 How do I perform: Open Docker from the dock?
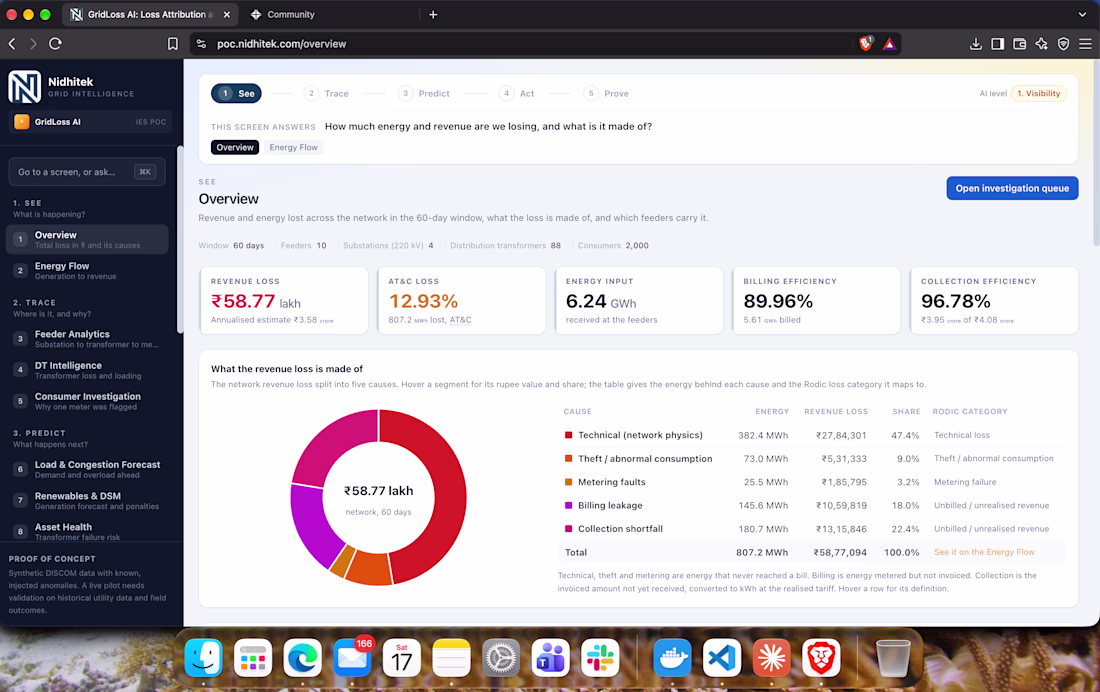(x=672, y=658)
